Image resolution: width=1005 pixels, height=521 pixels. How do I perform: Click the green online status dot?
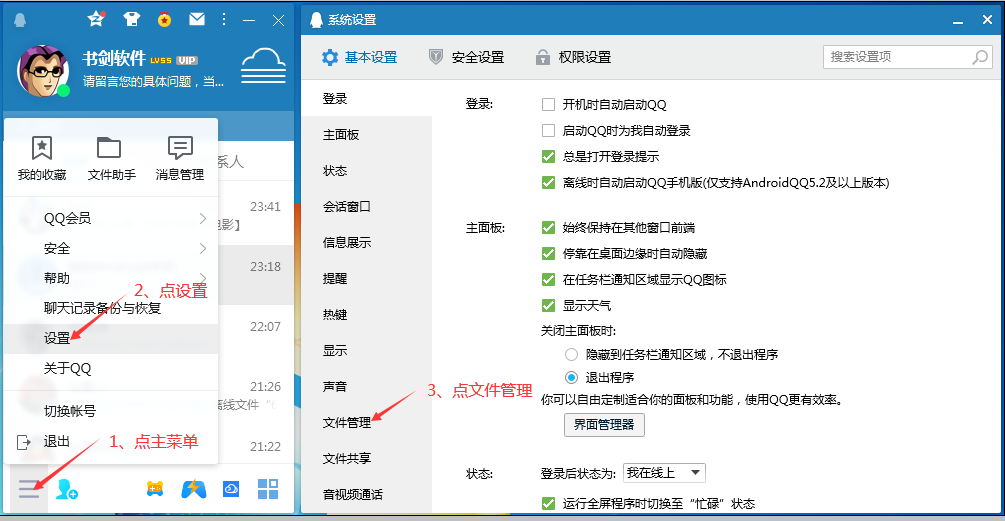pyautogui.click(x=63, y=90)
